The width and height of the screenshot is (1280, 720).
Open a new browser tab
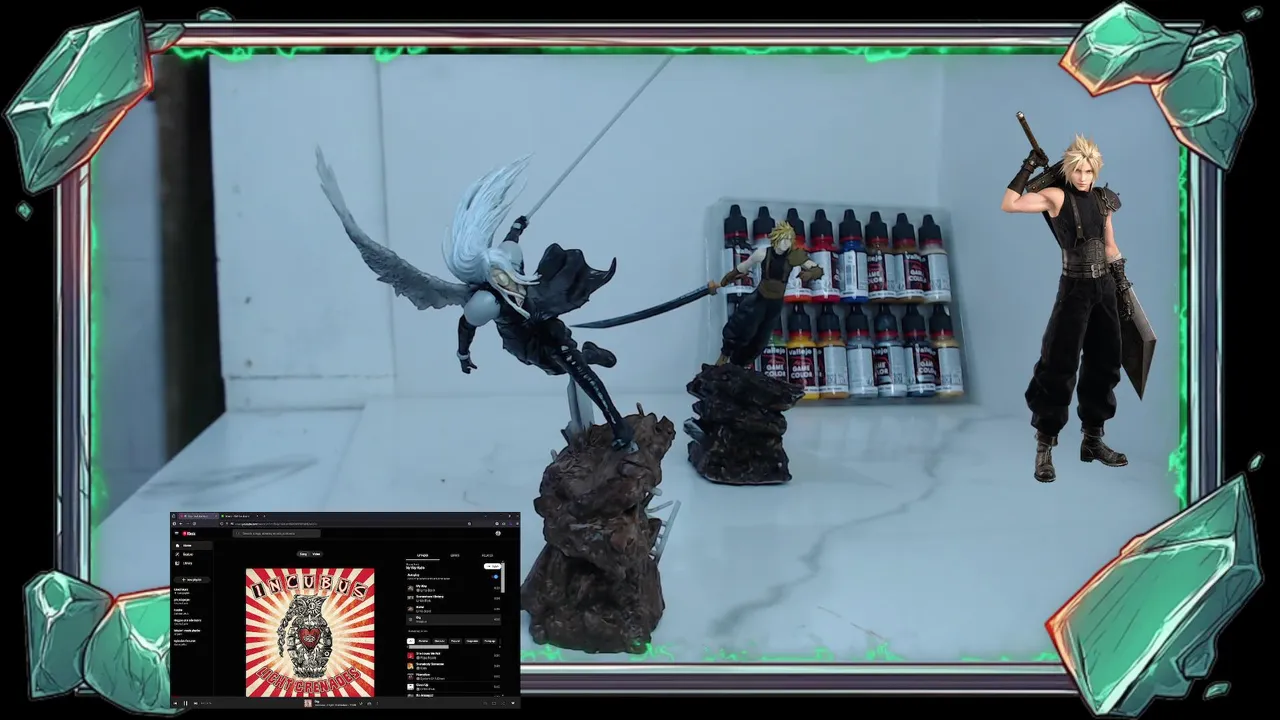tap(264, 516)
